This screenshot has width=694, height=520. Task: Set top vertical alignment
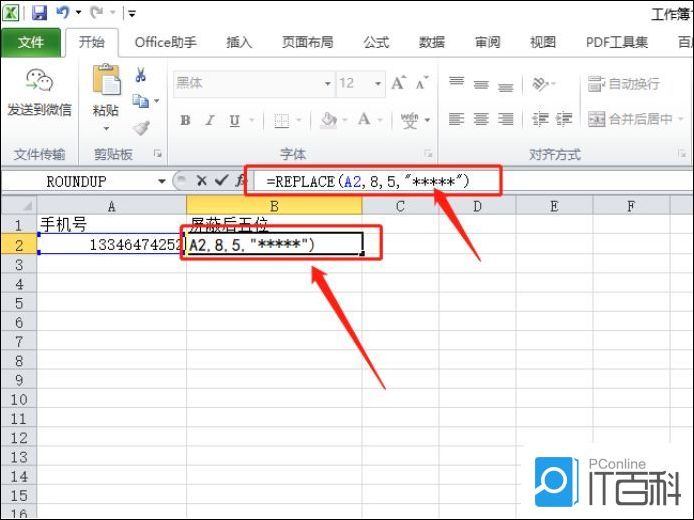[456, 83]
